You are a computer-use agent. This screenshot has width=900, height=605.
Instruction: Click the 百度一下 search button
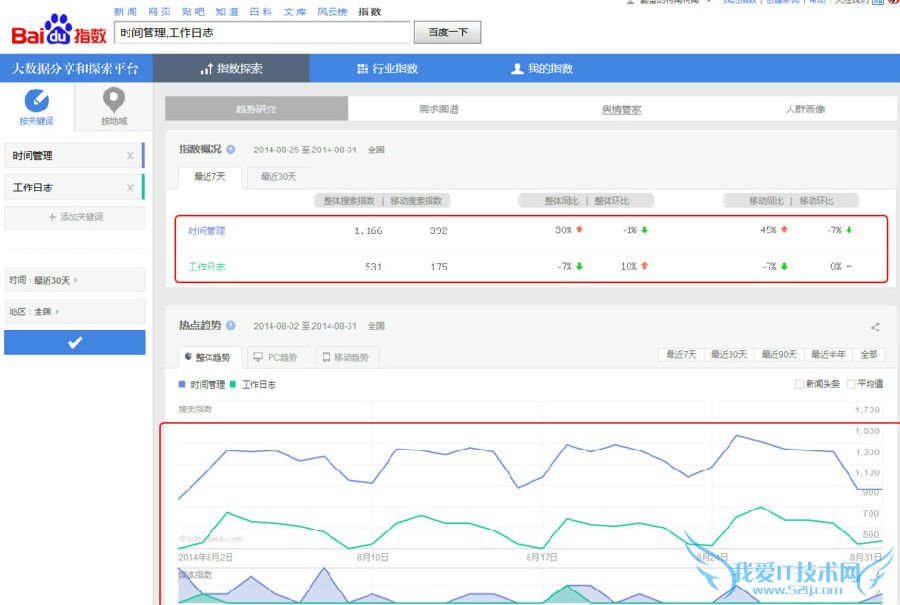point(448,33)
